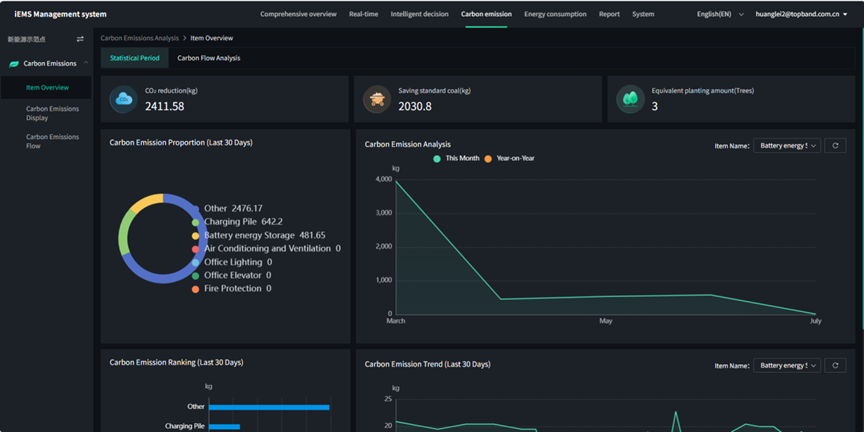Click the Other bar in ranking chart
The width and height of the screenshot is (864, 432).
coord(268,407)
